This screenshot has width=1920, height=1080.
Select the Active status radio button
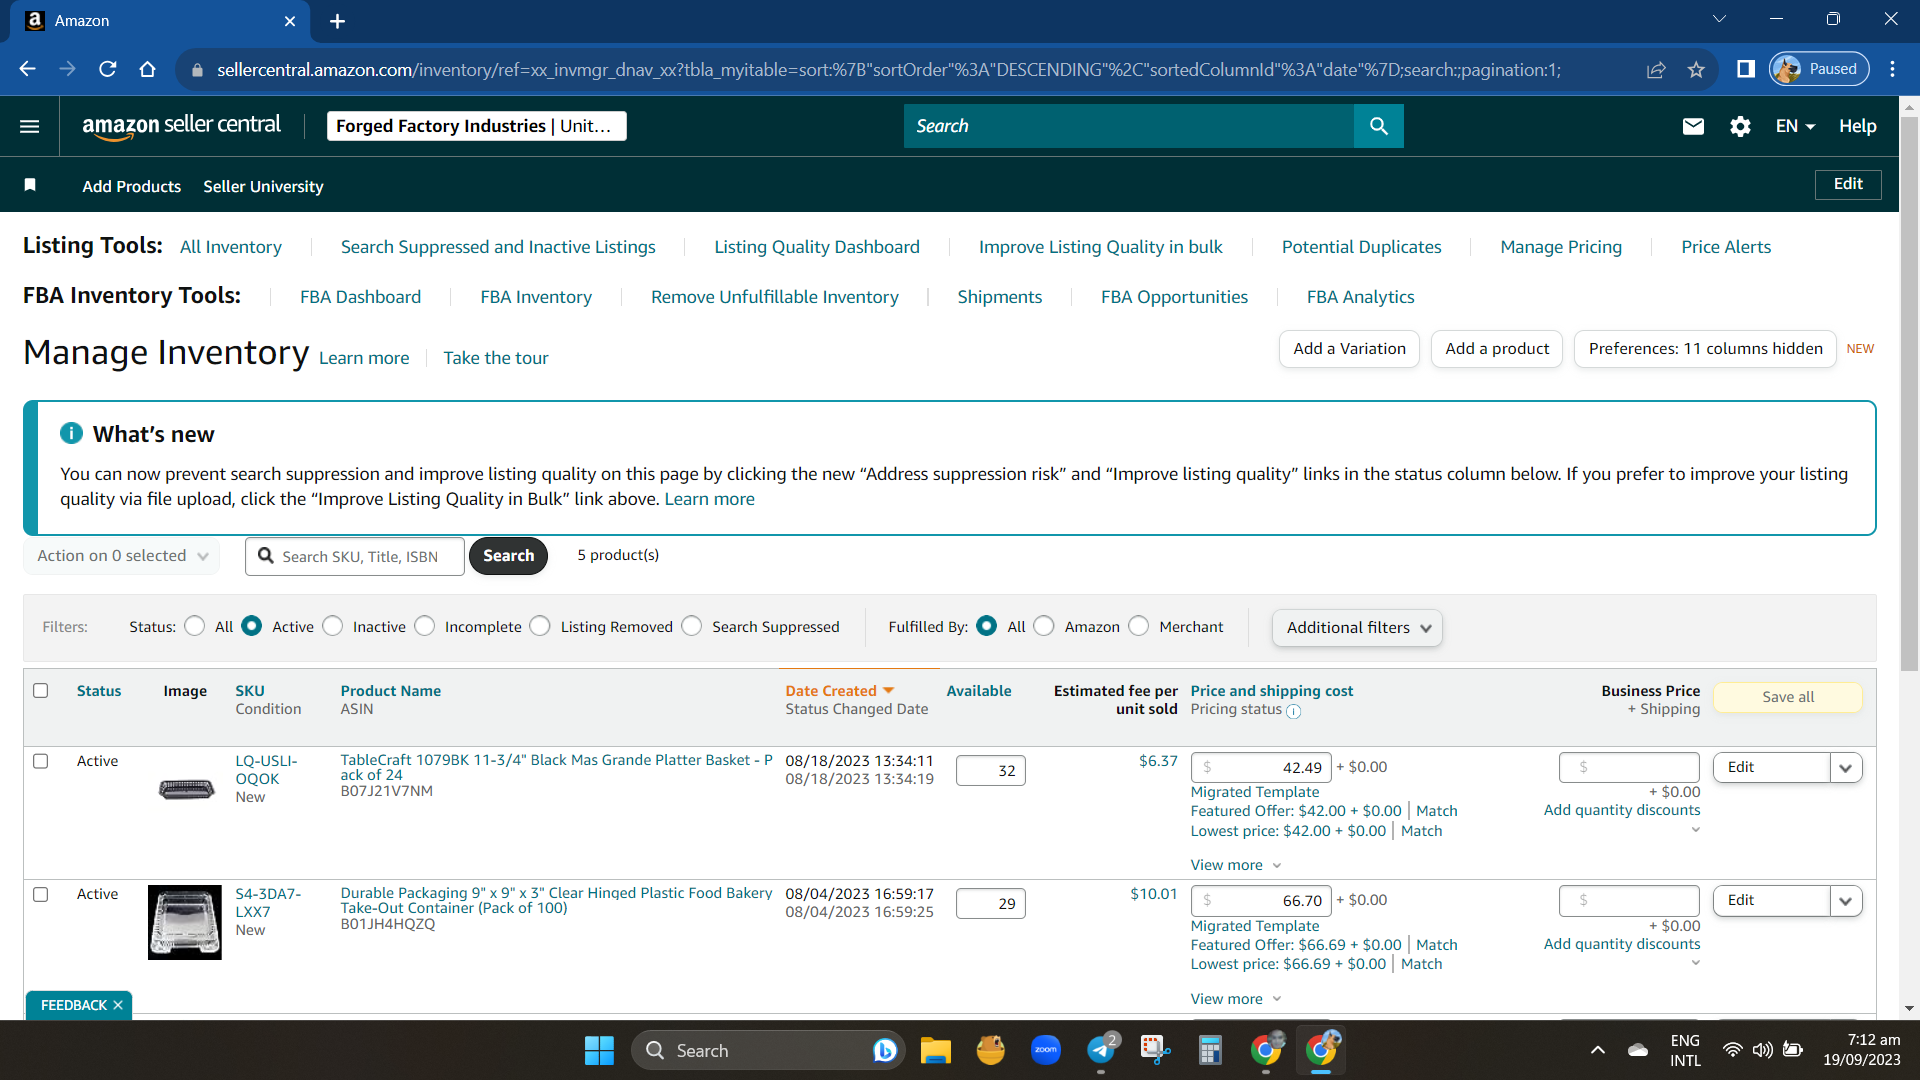252,626
